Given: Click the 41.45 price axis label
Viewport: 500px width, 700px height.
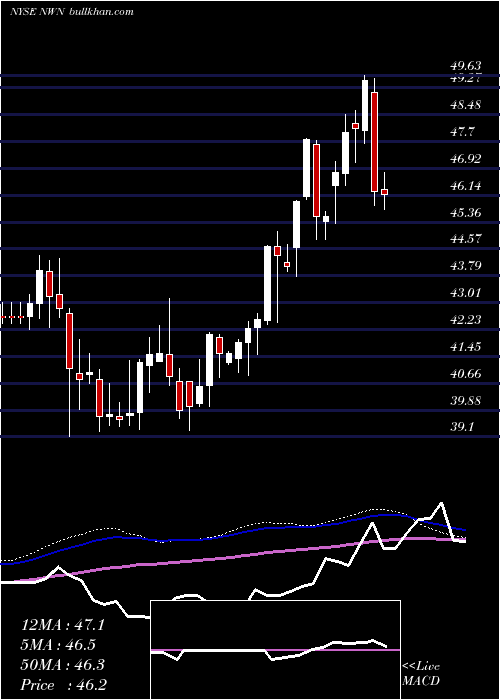Looking at the screenshot, I should 466,346.
